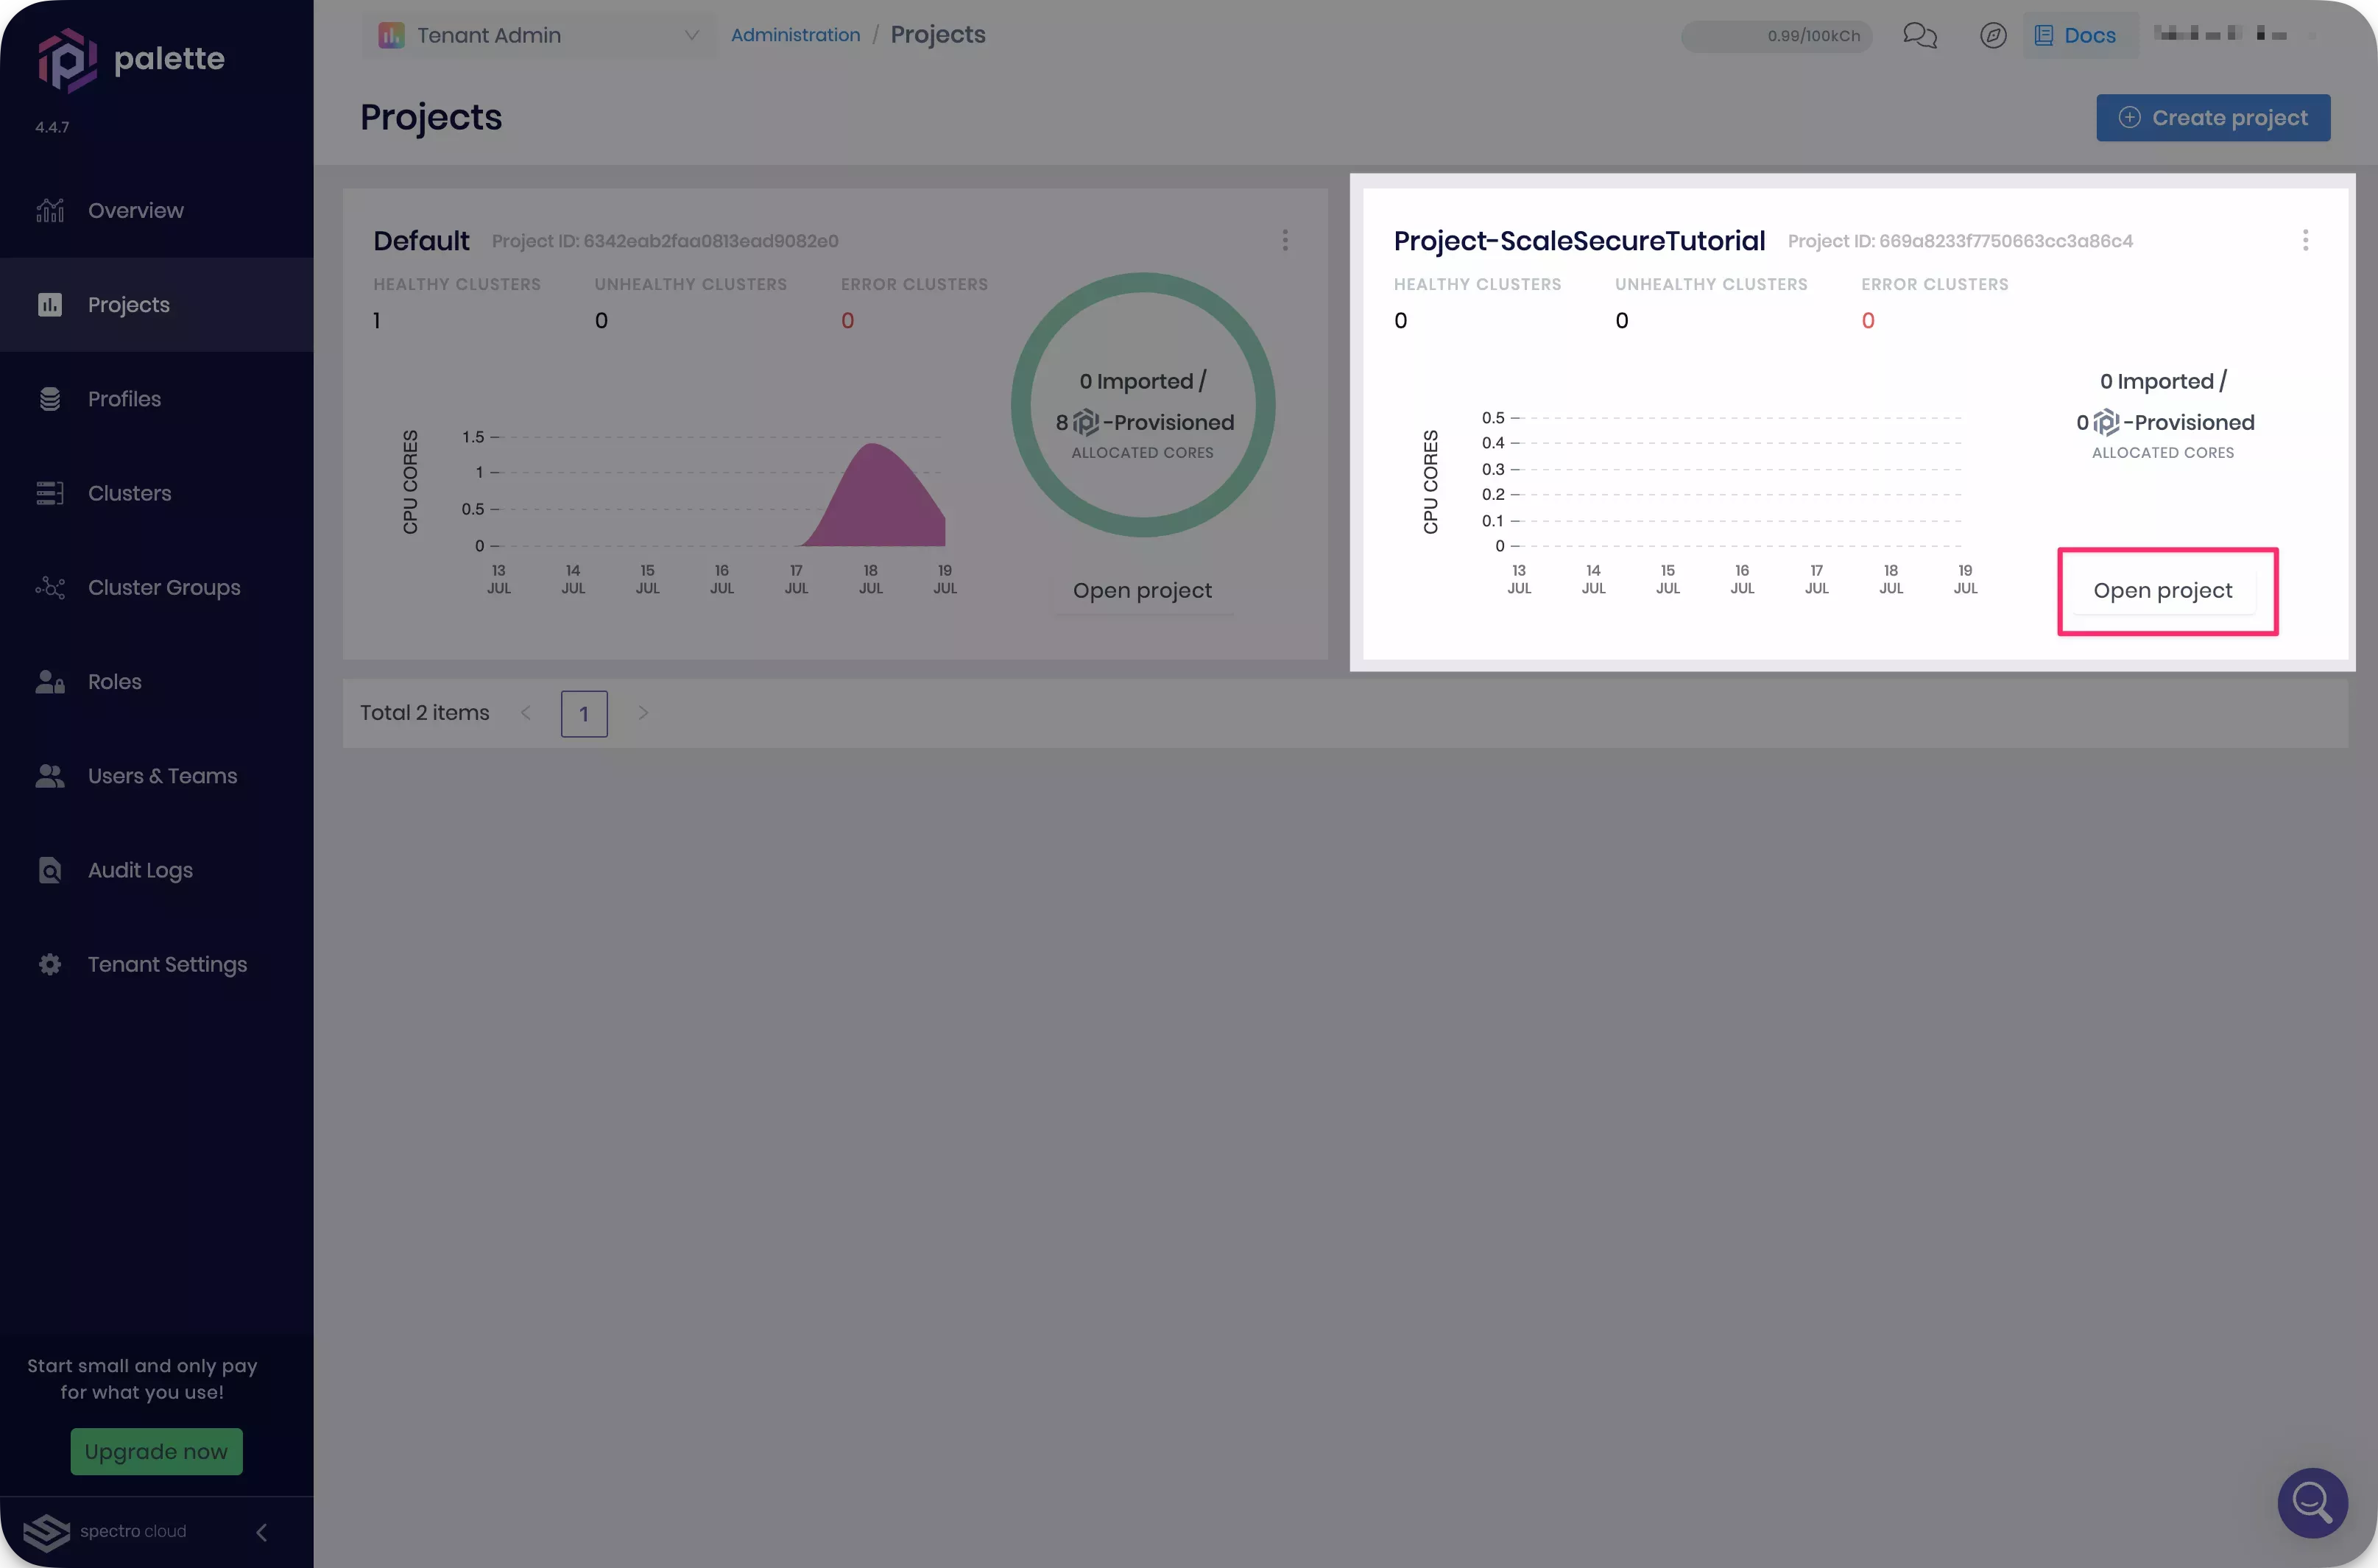Click the Tenant Settings gear icon
This screenshot has width=2378, height=1568.
pos(50,964)
